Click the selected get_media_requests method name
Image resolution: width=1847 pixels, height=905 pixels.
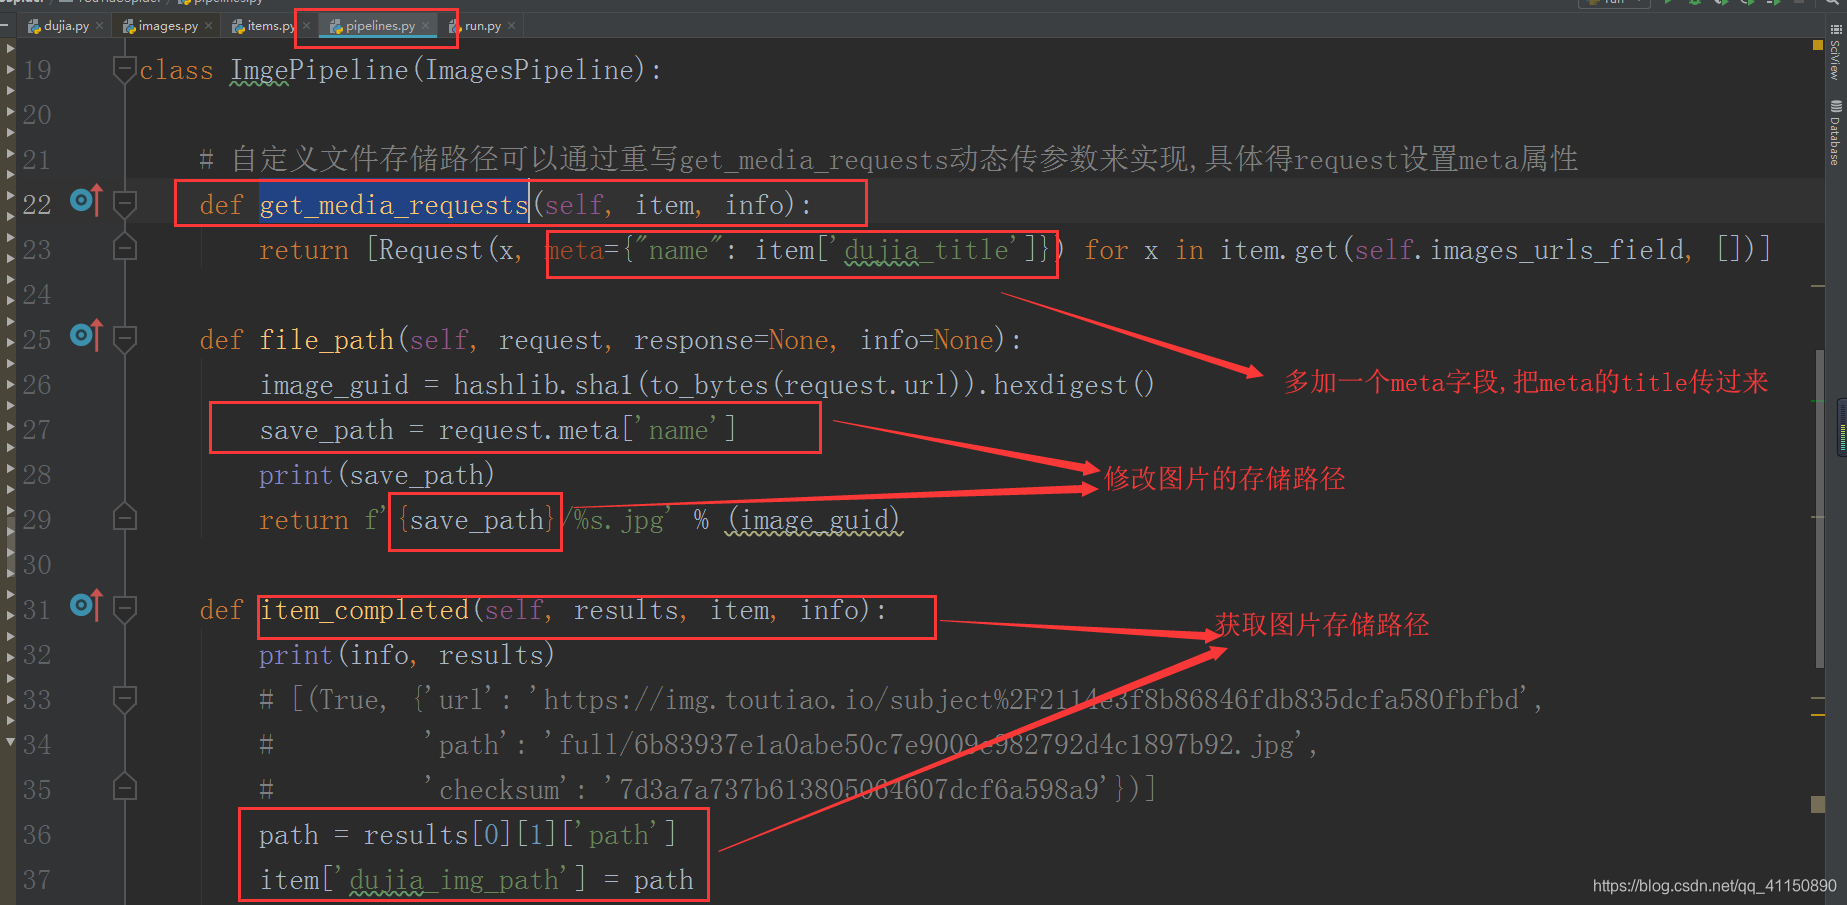pyautogui.click(x=394, y=205)
